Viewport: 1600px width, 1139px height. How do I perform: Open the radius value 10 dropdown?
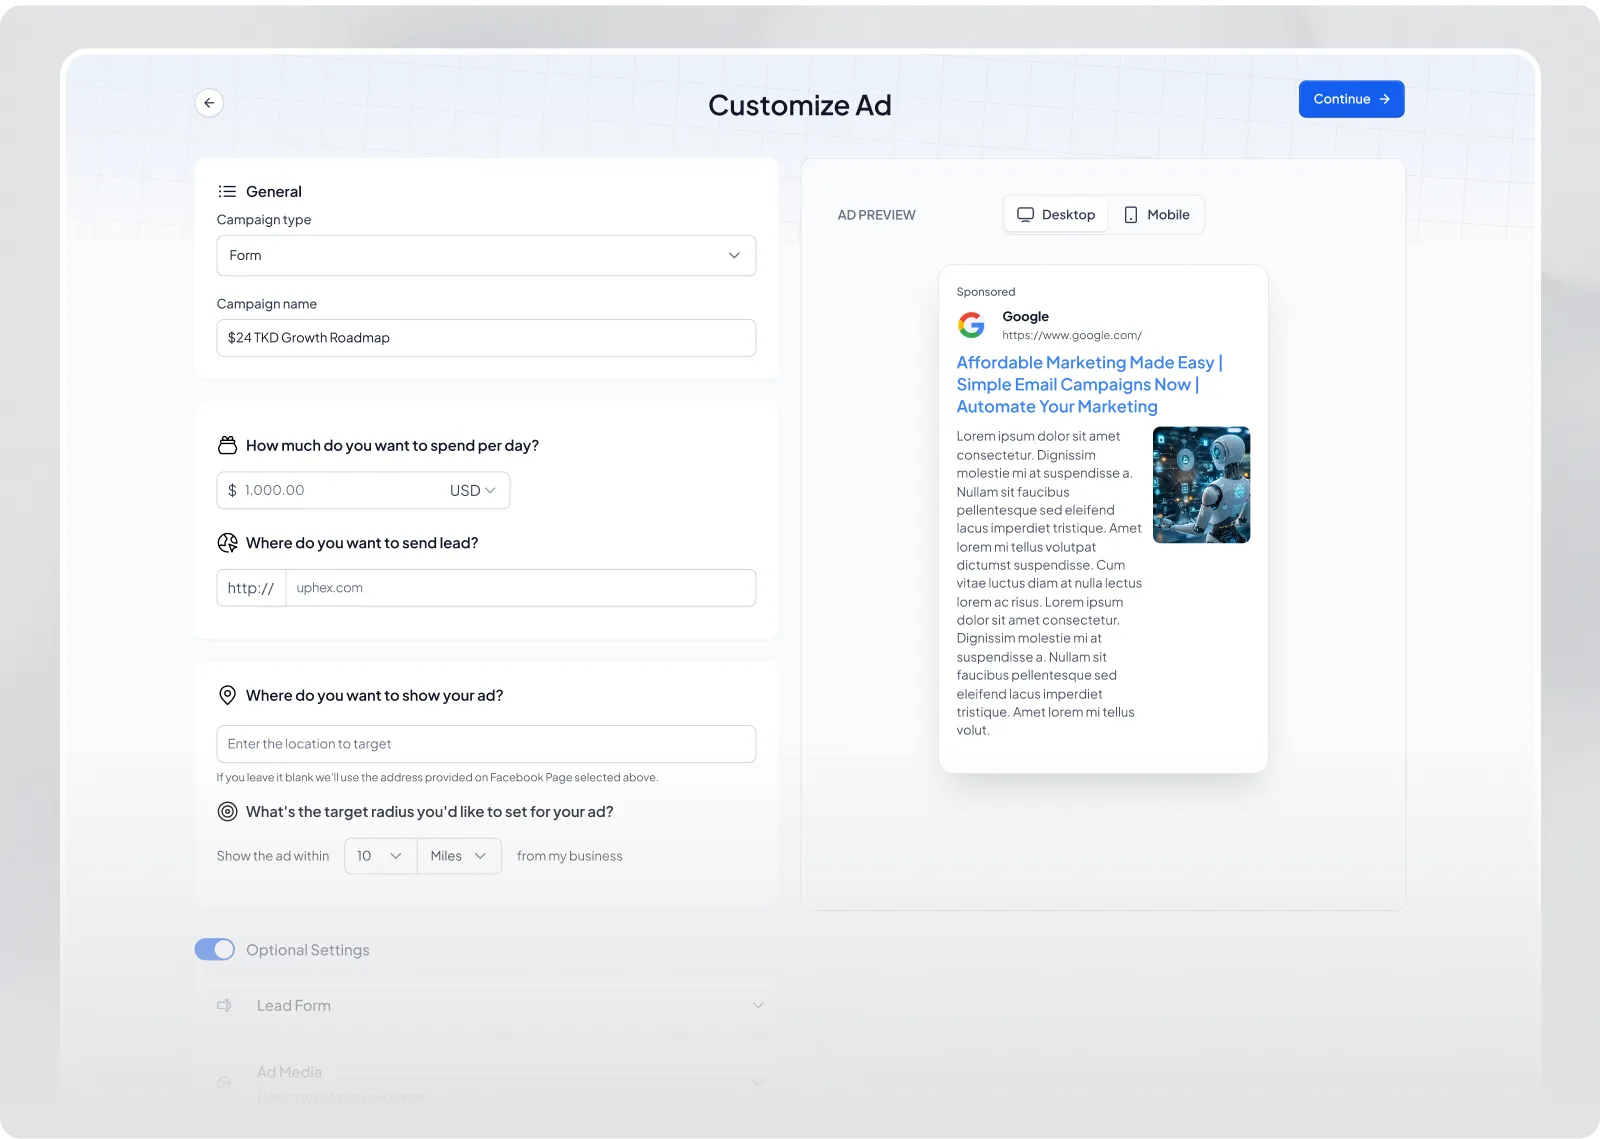[380, 856]
